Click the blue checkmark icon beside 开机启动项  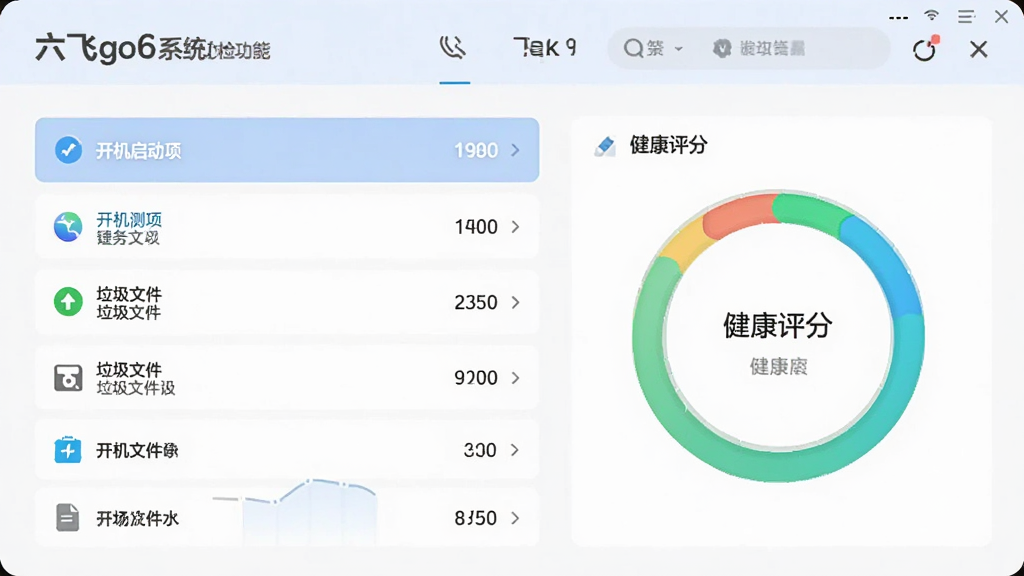[x=68, y=150]
